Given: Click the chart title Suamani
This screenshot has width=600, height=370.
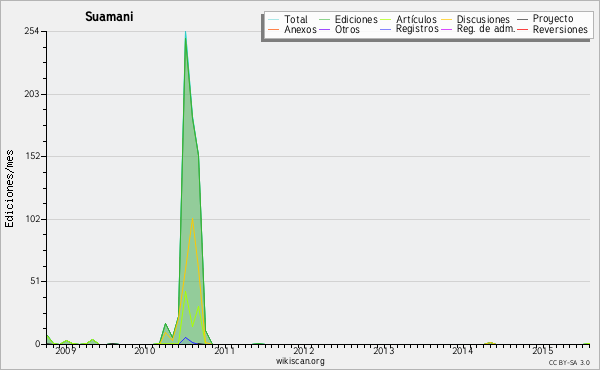Looking at the screenshot, I should [109, 16].
